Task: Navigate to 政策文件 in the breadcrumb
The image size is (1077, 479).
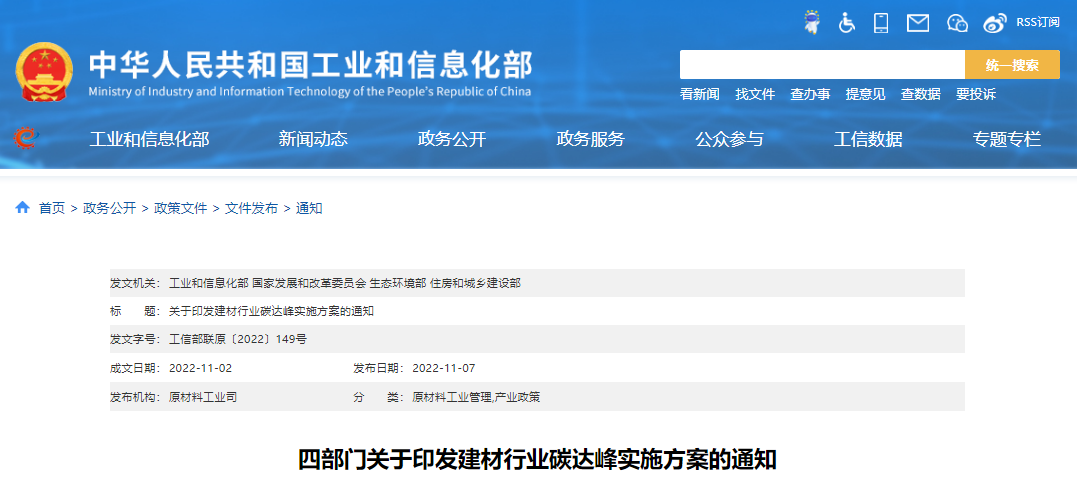Action: [x=180, y=208]
